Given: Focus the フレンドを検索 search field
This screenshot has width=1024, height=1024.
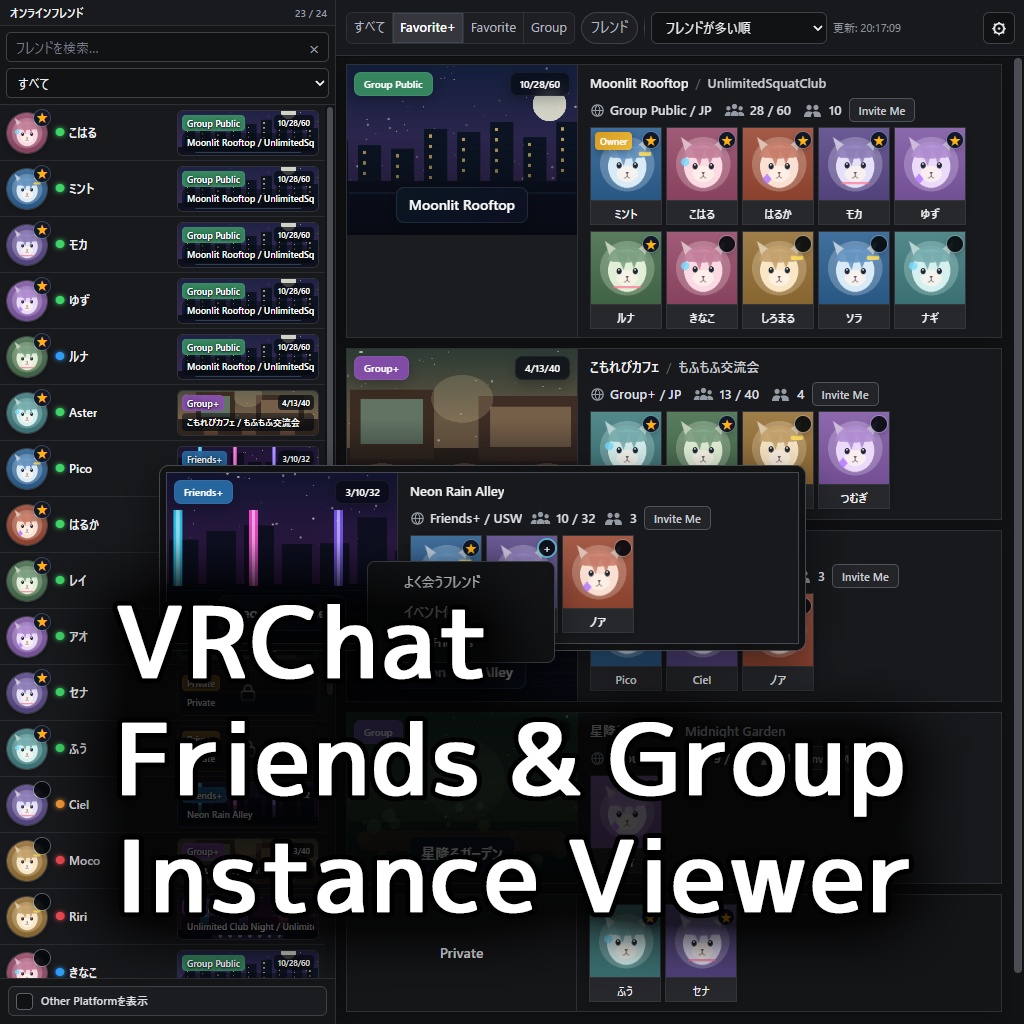Looking at the screenshot, I should (167, 48).
